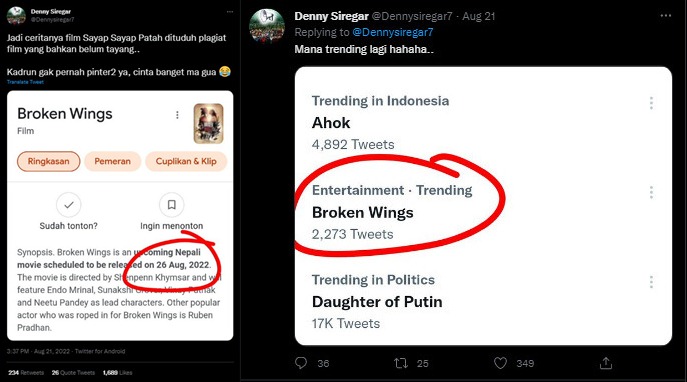Click the retweet icon showing 25
687x382 pixels.
[x=400, y=363]
